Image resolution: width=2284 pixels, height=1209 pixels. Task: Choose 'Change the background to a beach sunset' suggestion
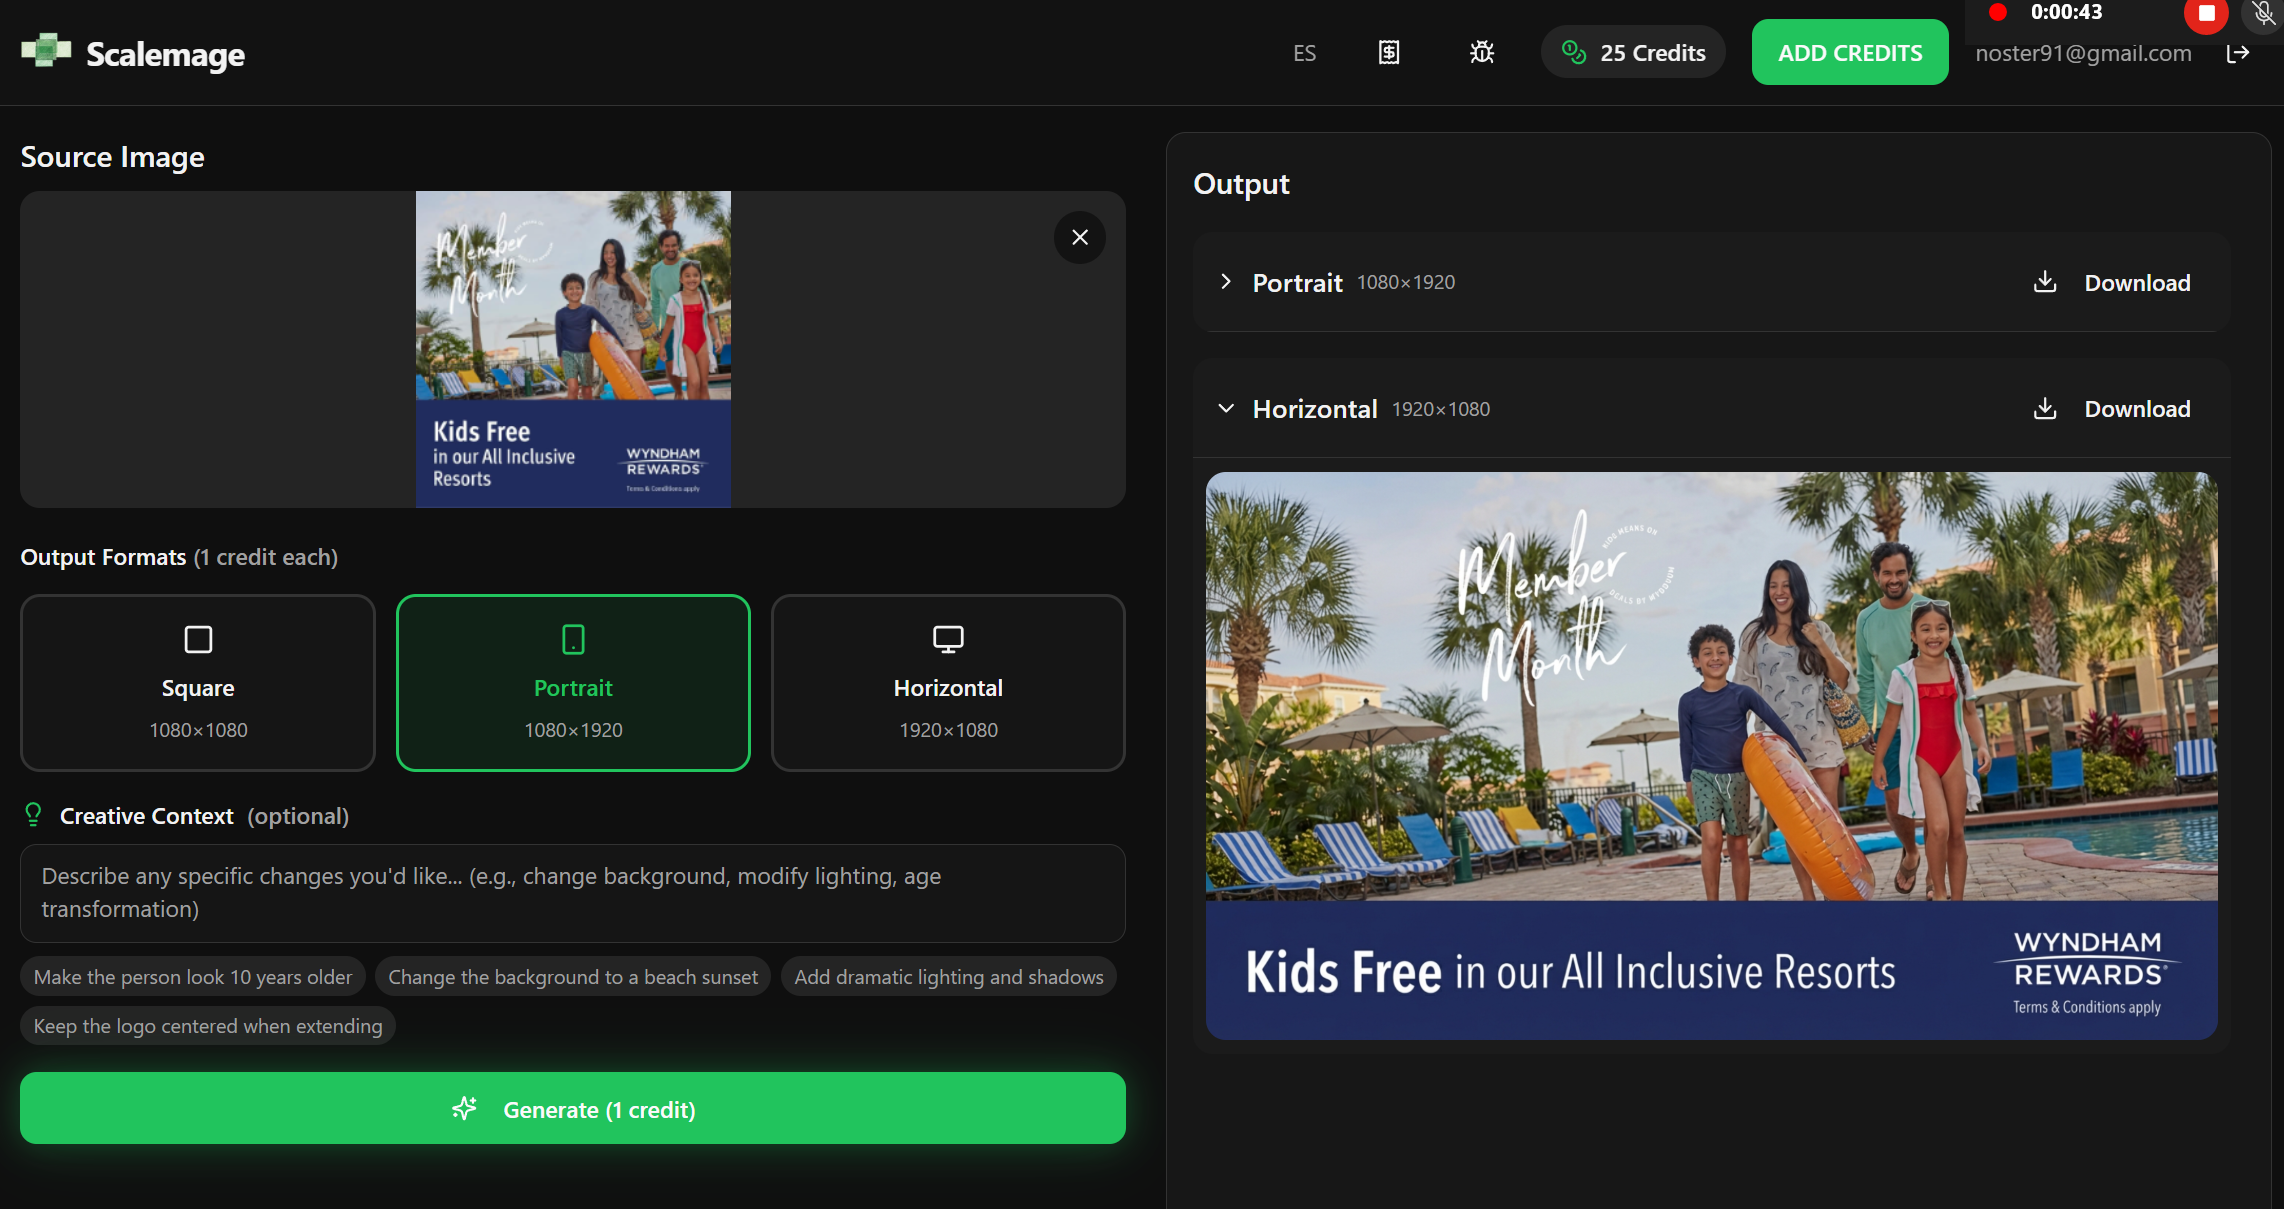point(573,977)
